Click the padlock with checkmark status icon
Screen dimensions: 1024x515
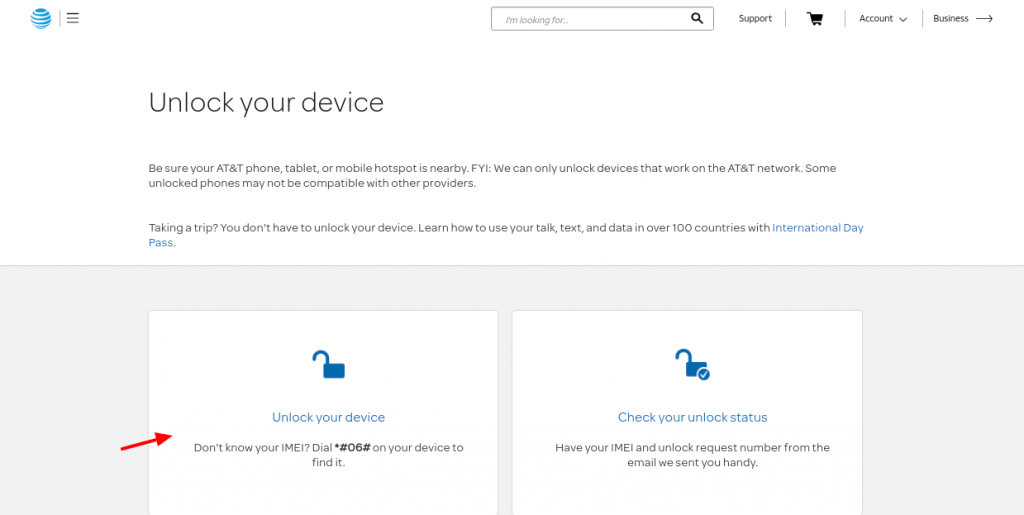(692, 364)
